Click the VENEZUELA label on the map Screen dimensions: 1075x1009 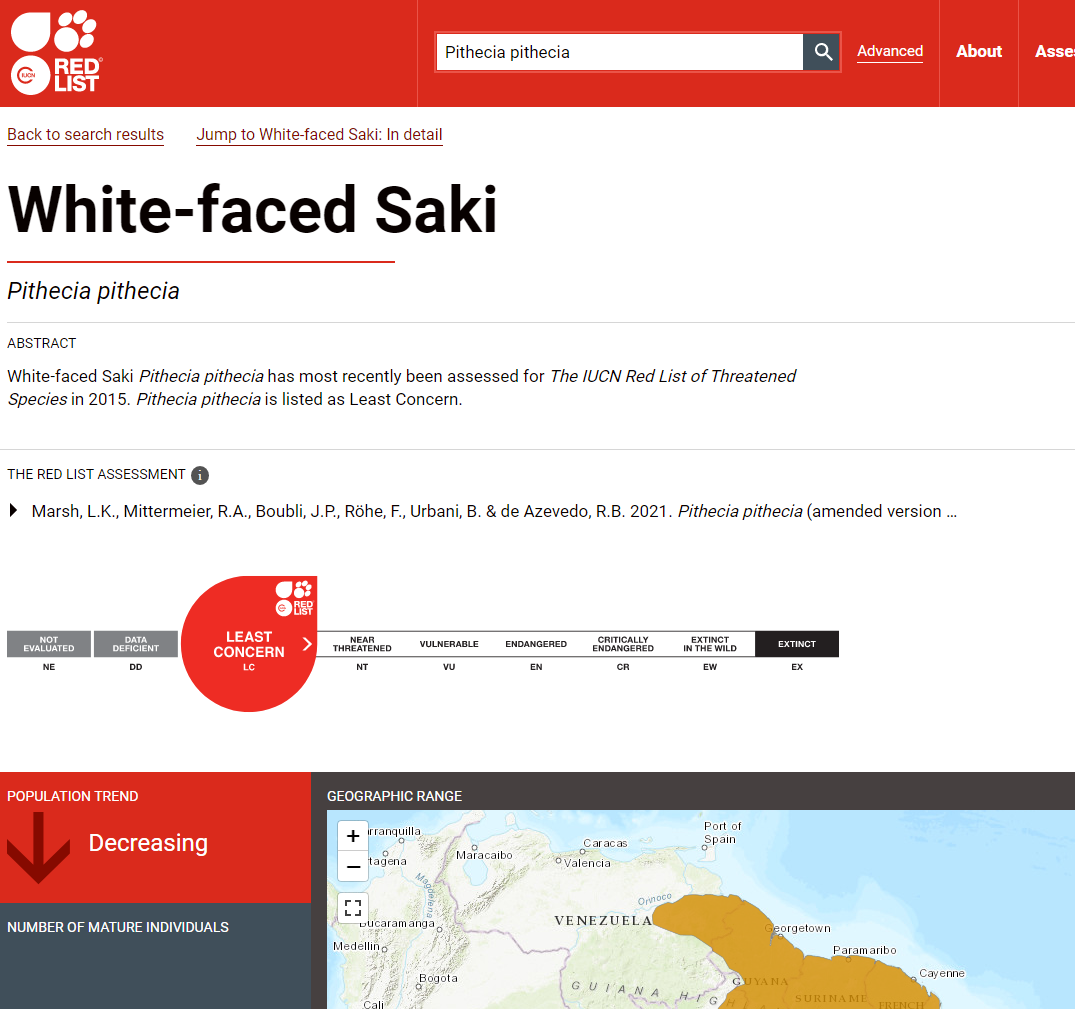click(x=603, y=921)
